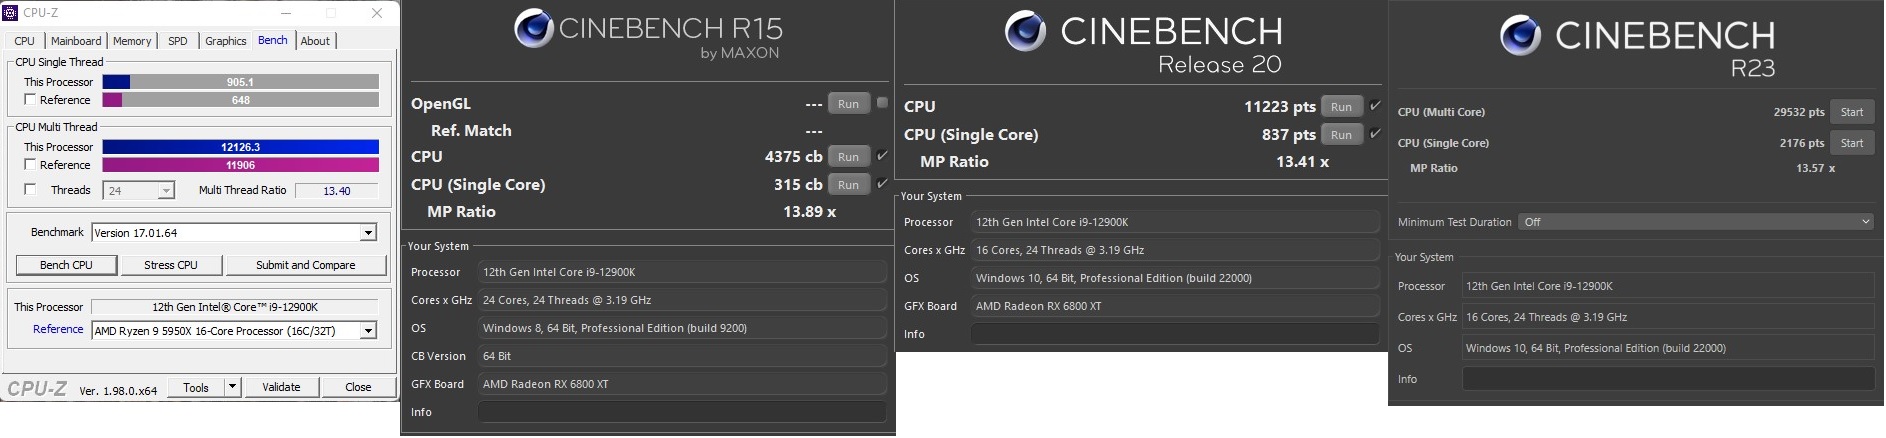The width and height of the screenshot is (1886, 438).
Task: Open the Reference processor dropdown
Action: (x=368, y=331)
